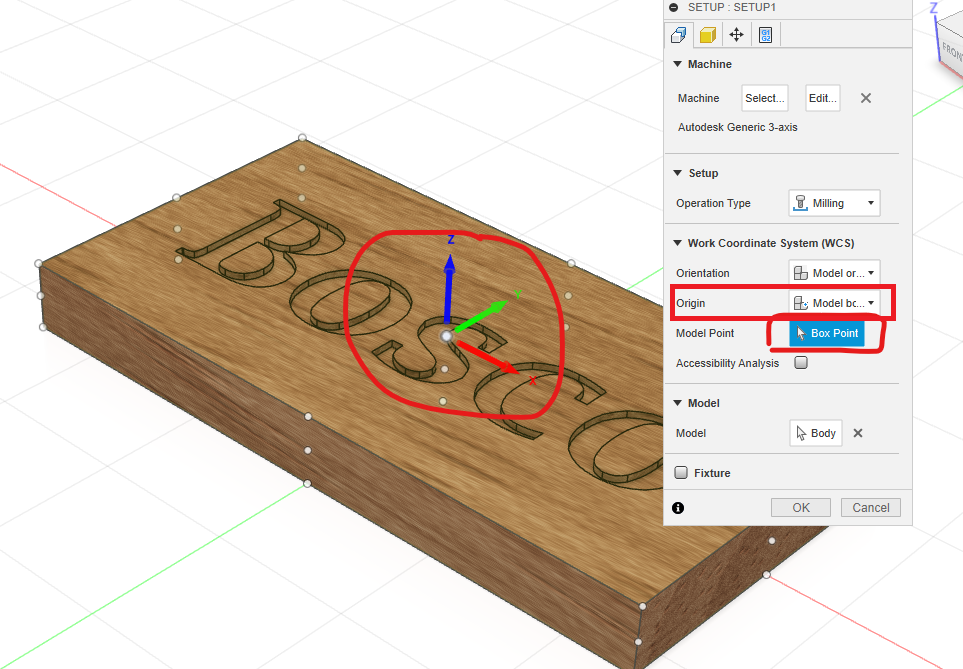Open the Setup tab in the dialog
Viewport: 963px width, 669px height.
679,35
